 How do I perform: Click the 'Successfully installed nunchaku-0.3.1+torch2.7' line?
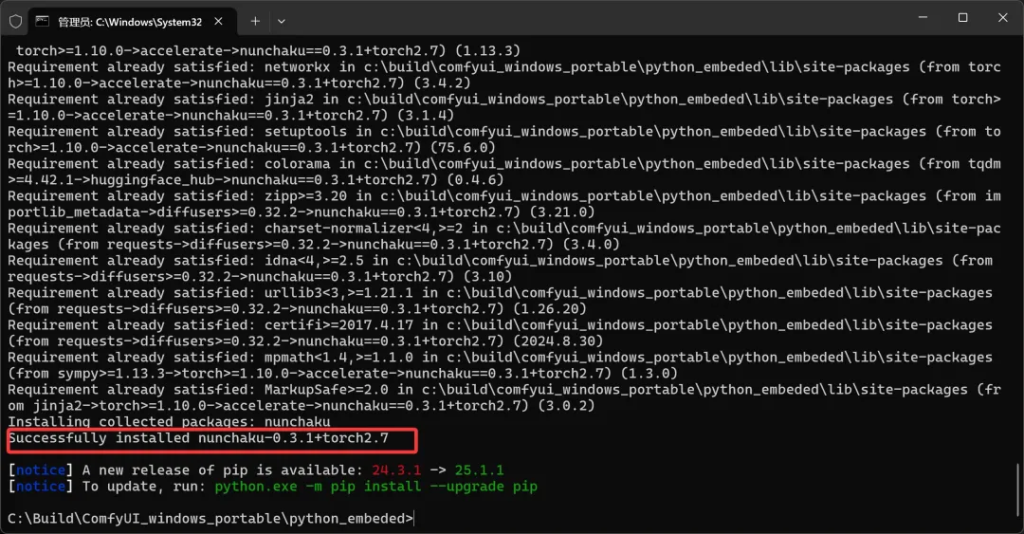coord(199,438)
